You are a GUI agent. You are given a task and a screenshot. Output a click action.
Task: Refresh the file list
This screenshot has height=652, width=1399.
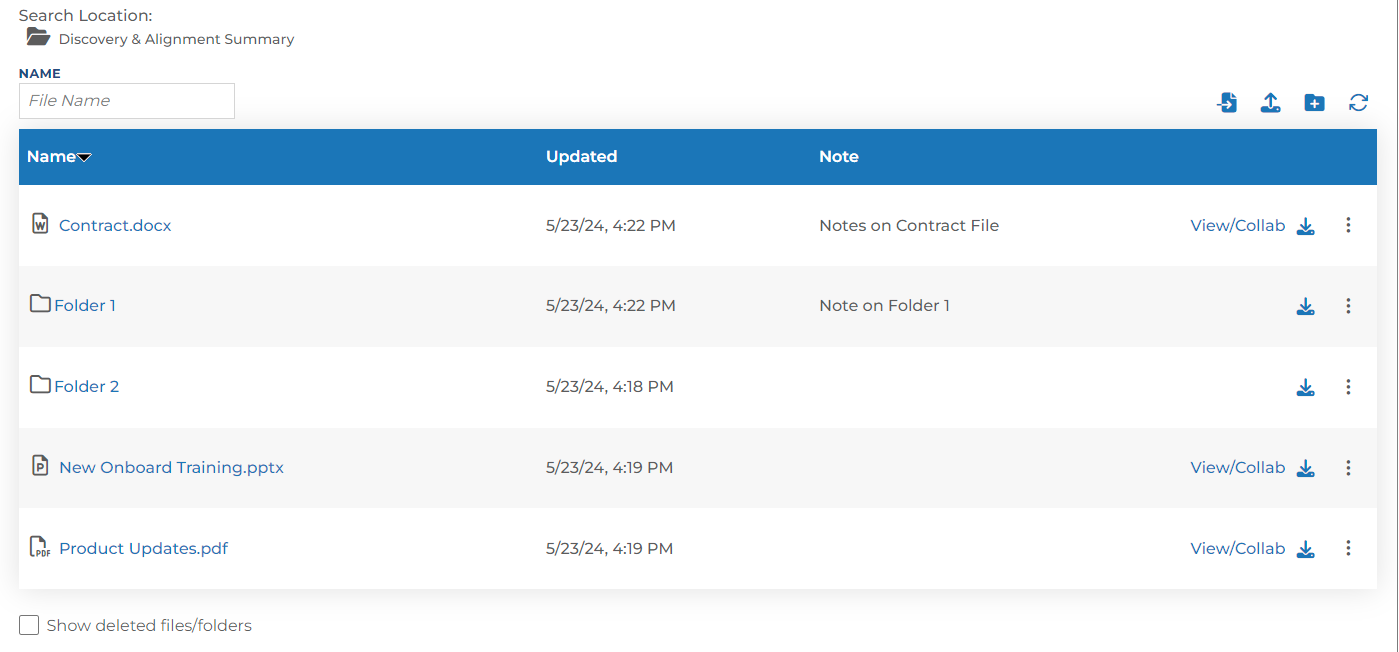pyautogui.click(x=1358, y=102)
